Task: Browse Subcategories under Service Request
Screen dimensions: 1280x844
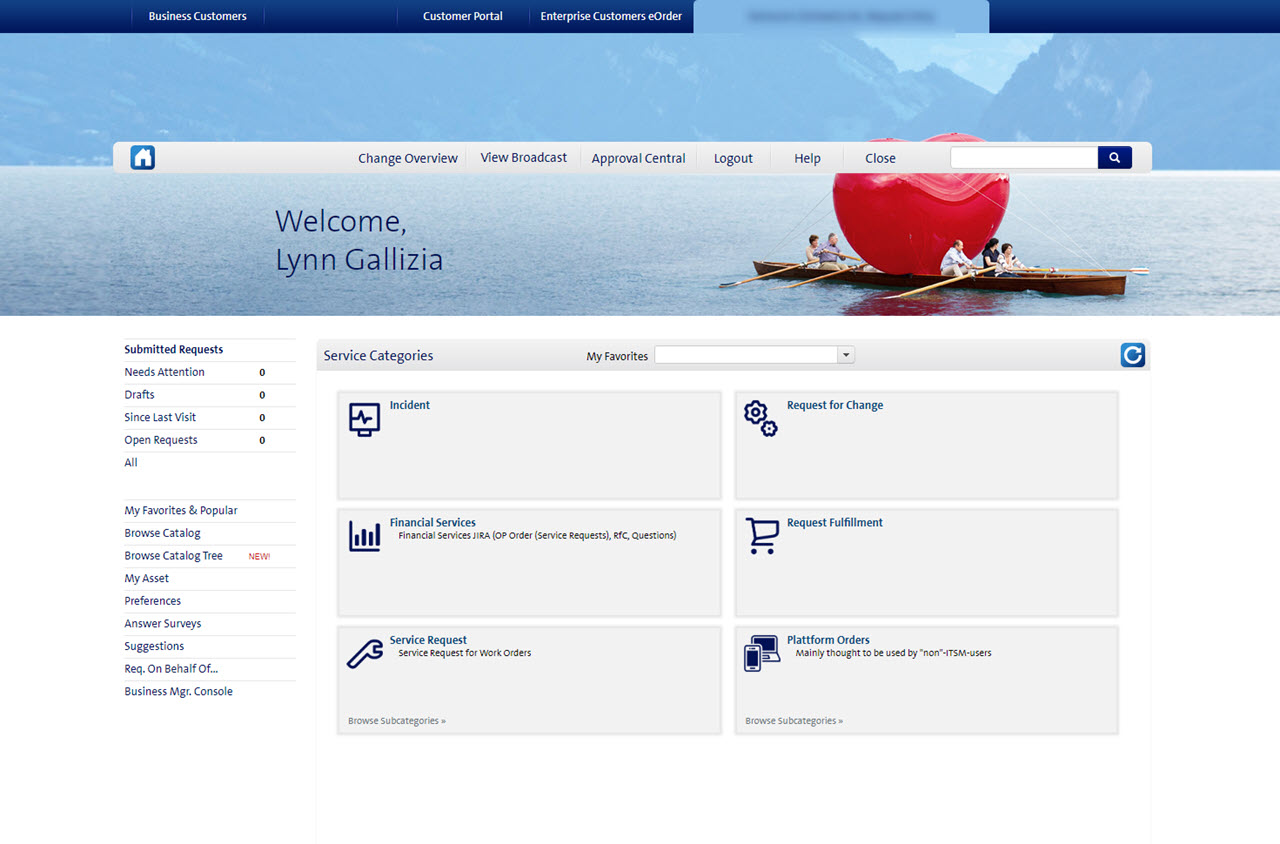Action: click(396, 721)
